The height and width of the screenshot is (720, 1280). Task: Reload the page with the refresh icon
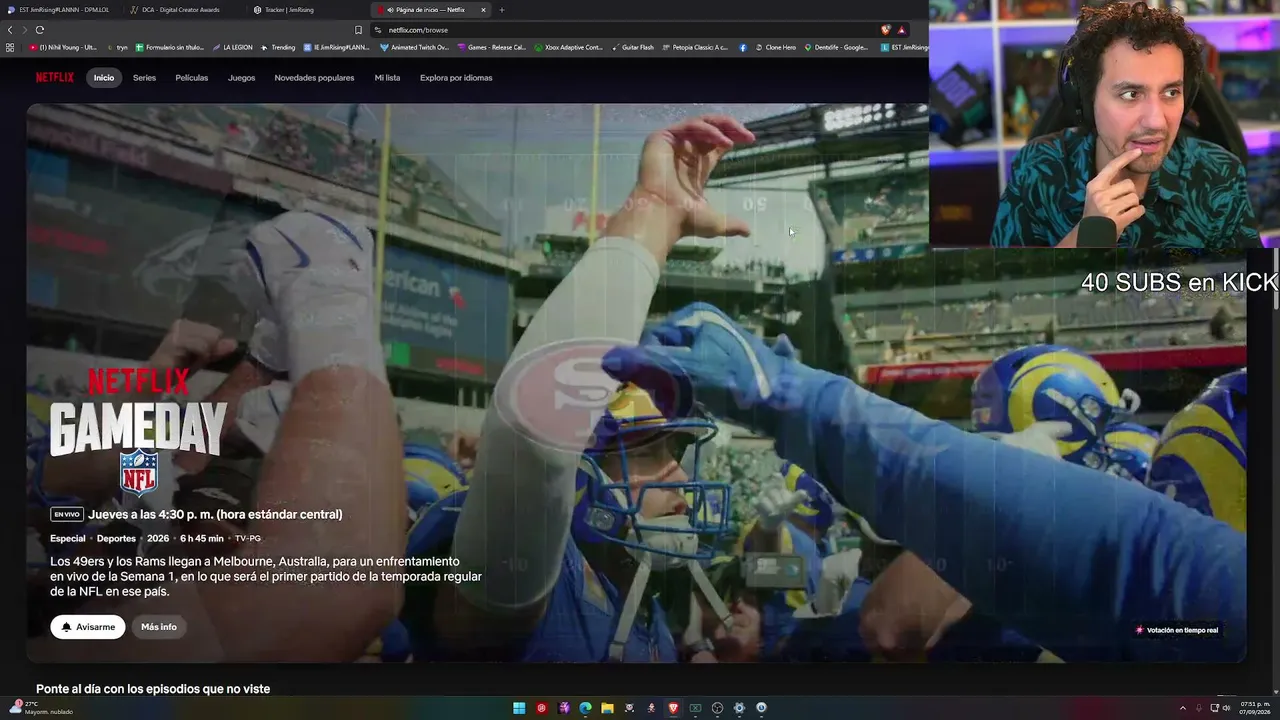39,30
